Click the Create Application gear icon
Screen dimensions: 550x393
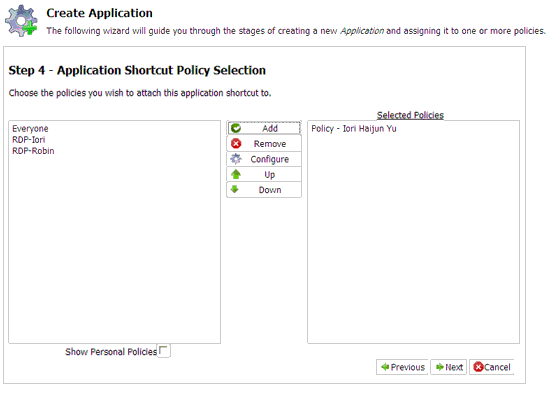coord(21,21)
